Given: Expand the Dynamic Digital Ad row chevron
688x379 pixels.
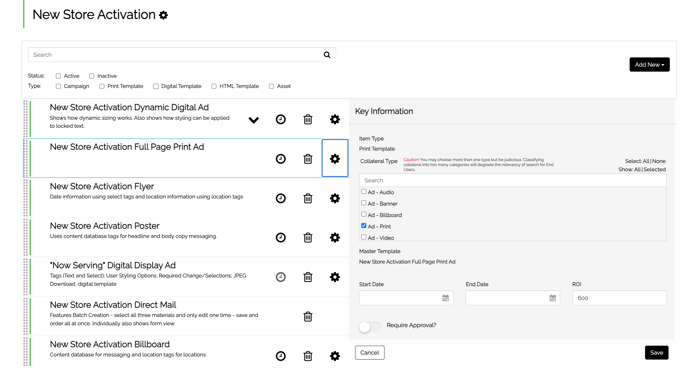Looking at the screenshot, I should (254, 120).
